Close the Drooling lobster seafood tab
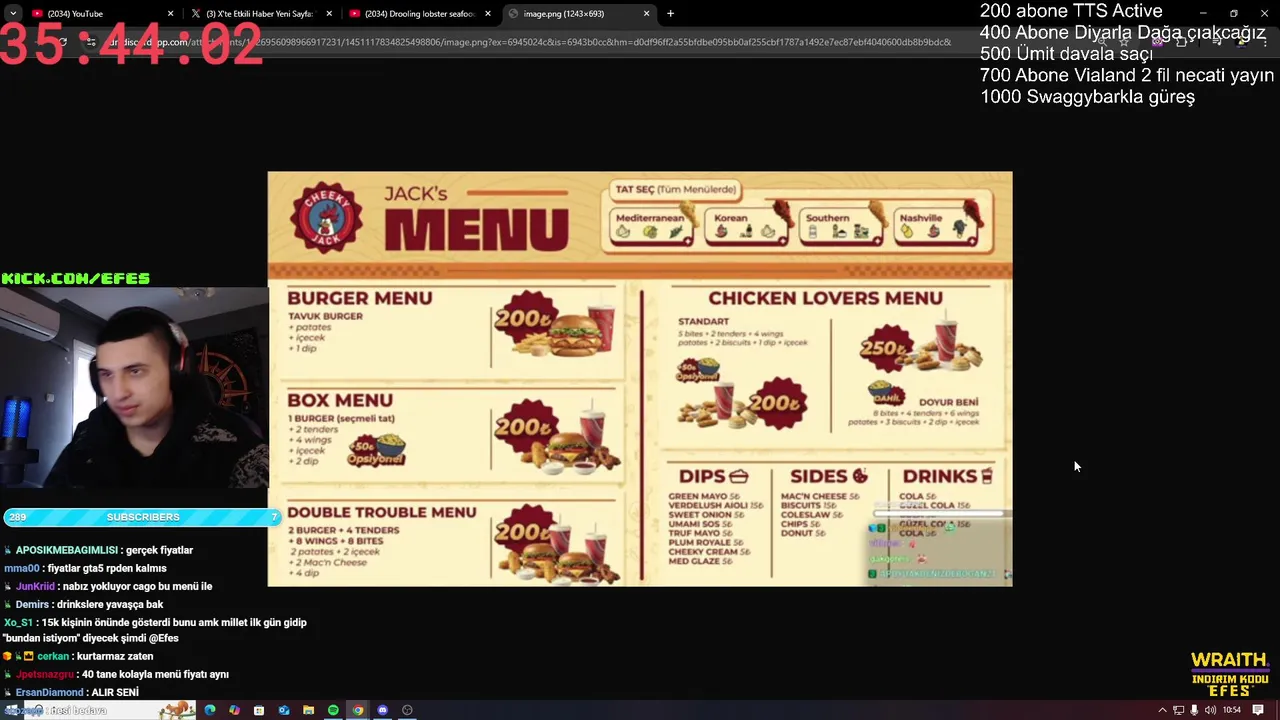The height and width of the screenshot is (720, 1280). [488, 13]
